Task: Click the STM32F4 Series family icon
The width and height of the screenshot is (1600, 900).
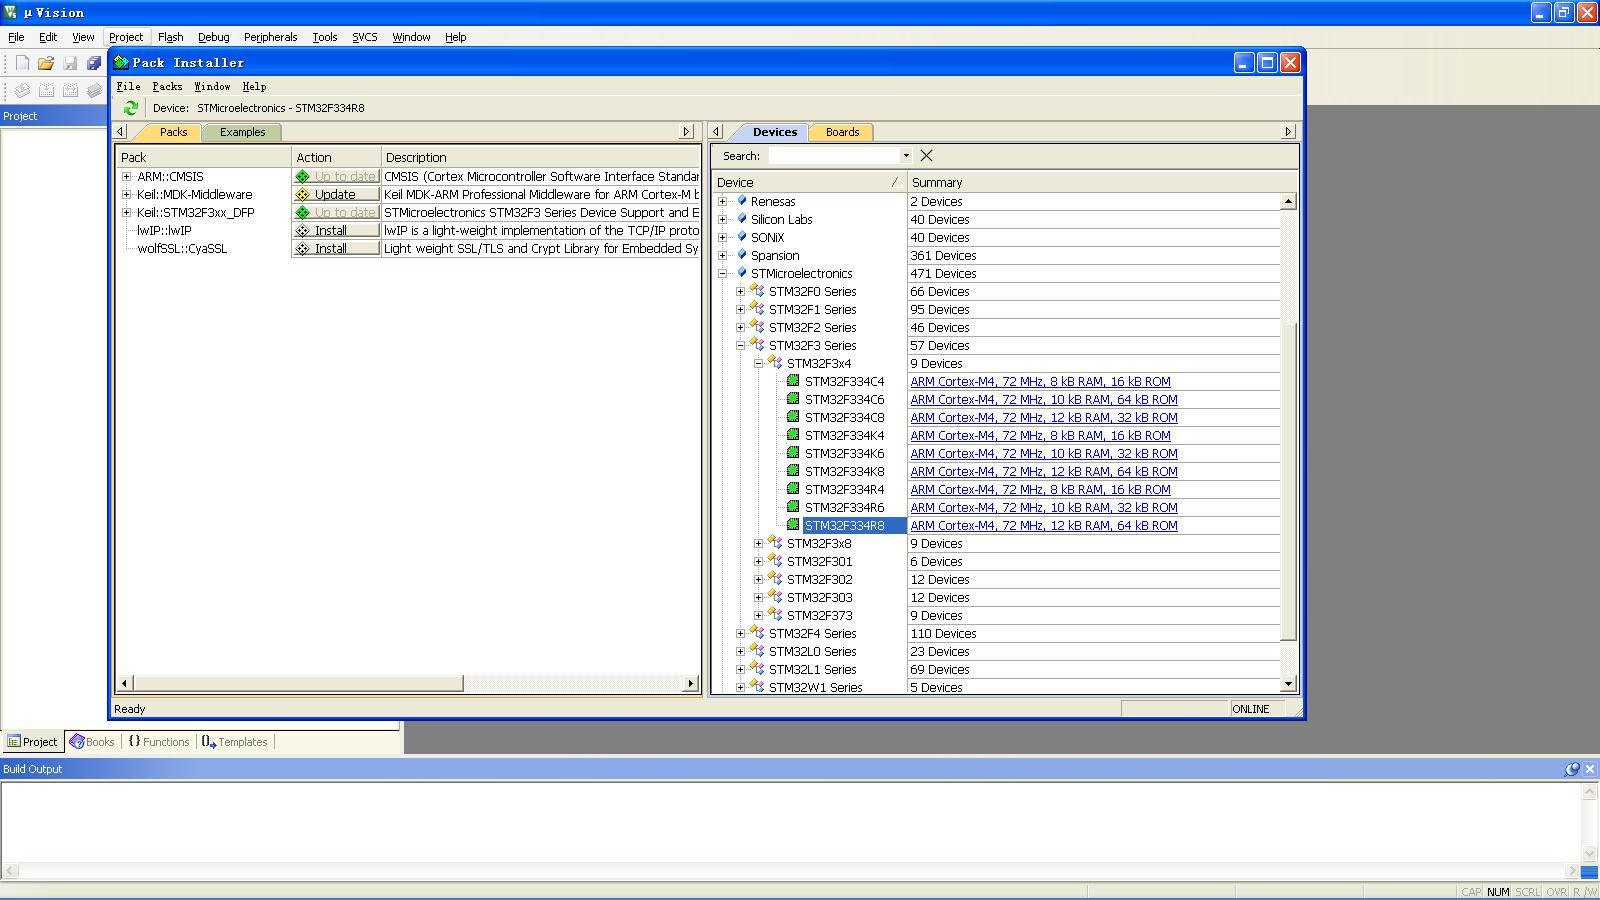Action: click(757, 633)
